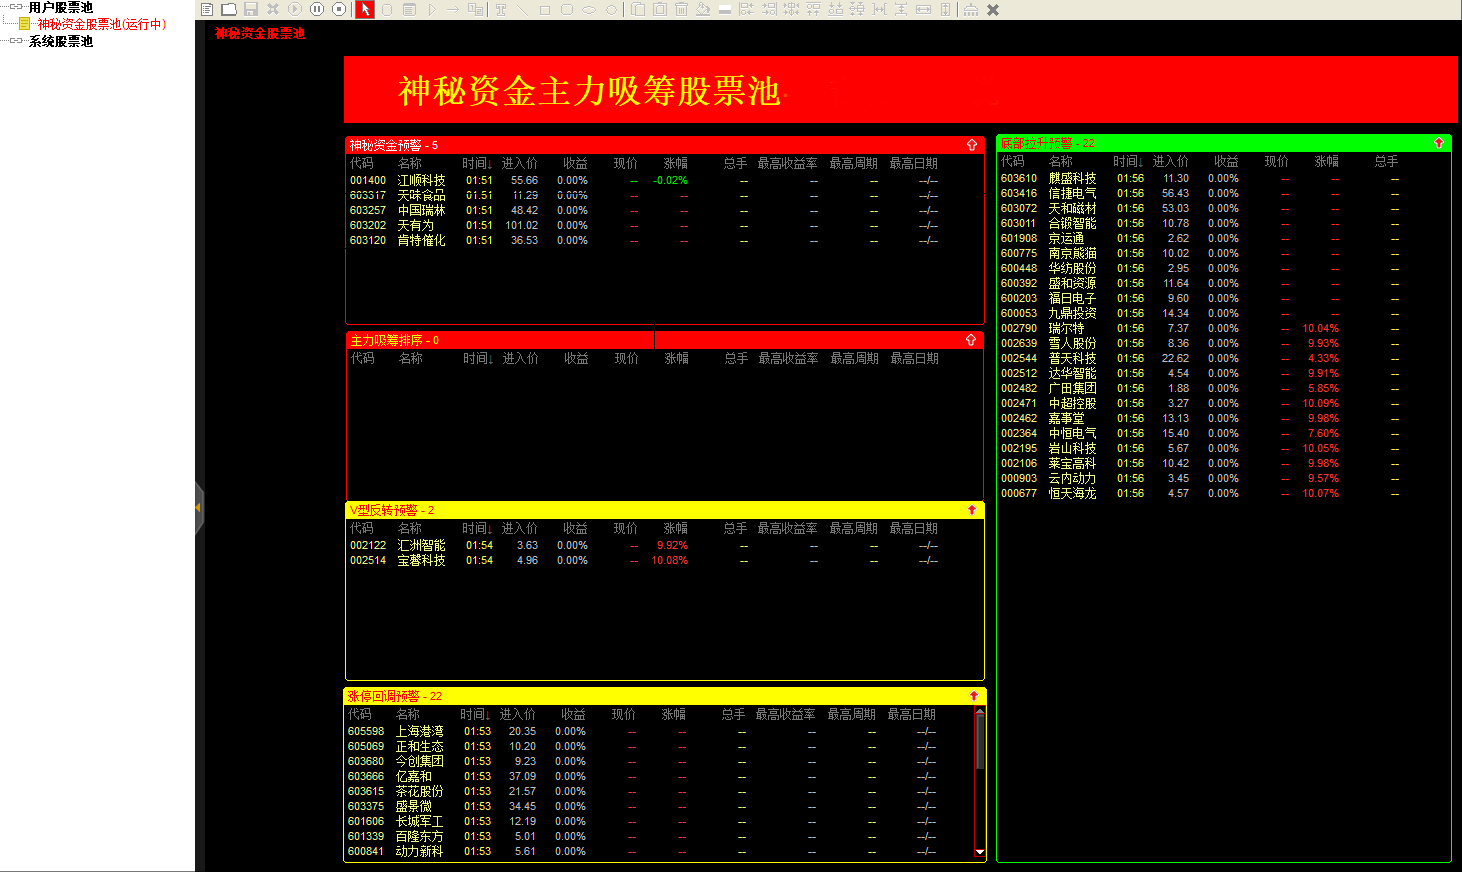Collapse the 主力吸筹排序 panel with up arrow
Image resolution: width=1462 pixels, height=872 pixels.
pos(970,340)
